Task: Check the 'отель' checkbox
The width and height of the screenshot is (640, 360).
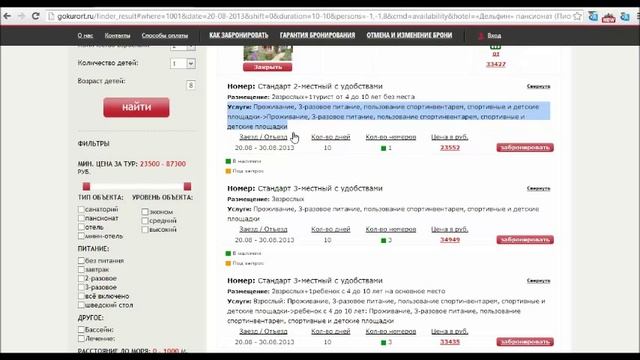Action: click(x=81, y=227)
